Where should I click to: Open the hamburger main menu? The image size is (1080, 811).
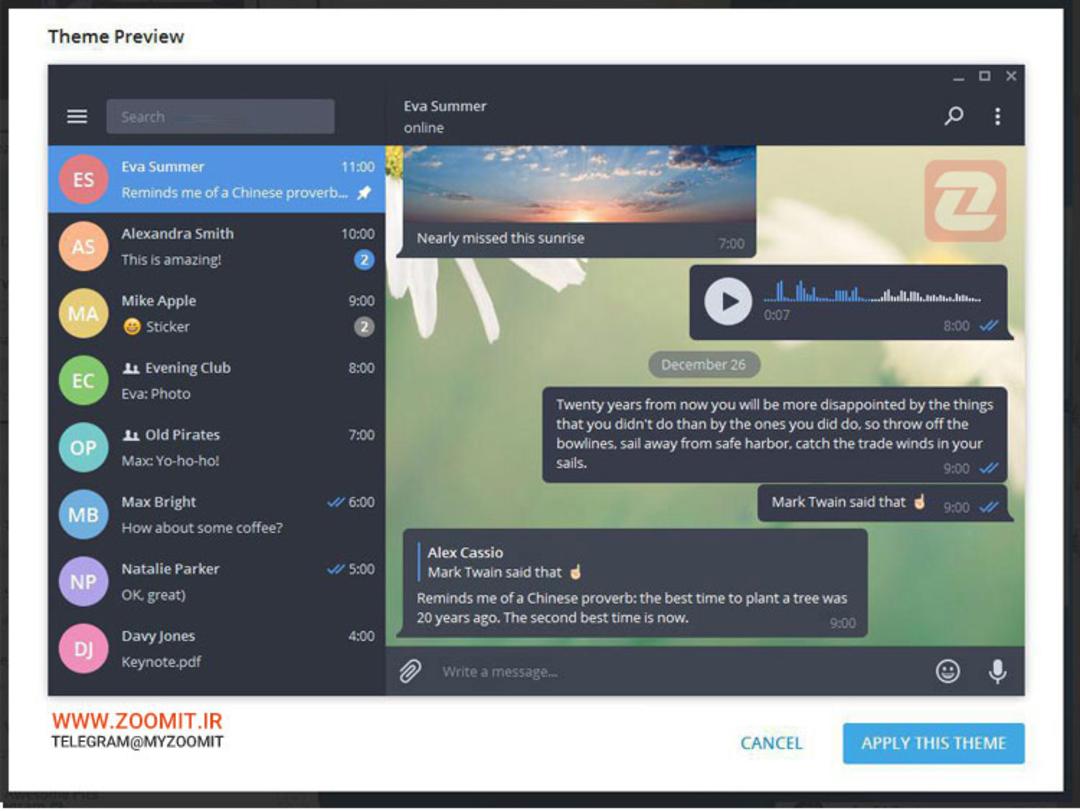77,116
